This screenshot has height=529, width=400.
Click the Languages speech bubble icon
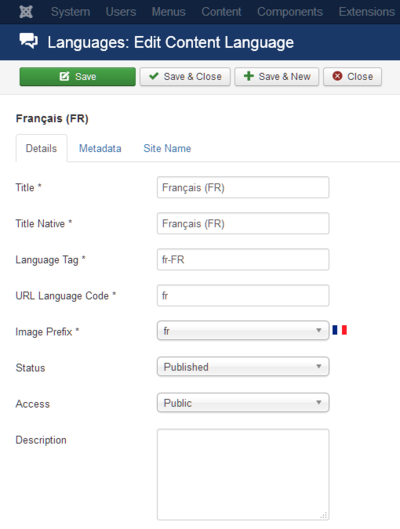click(x=28, y=41)
